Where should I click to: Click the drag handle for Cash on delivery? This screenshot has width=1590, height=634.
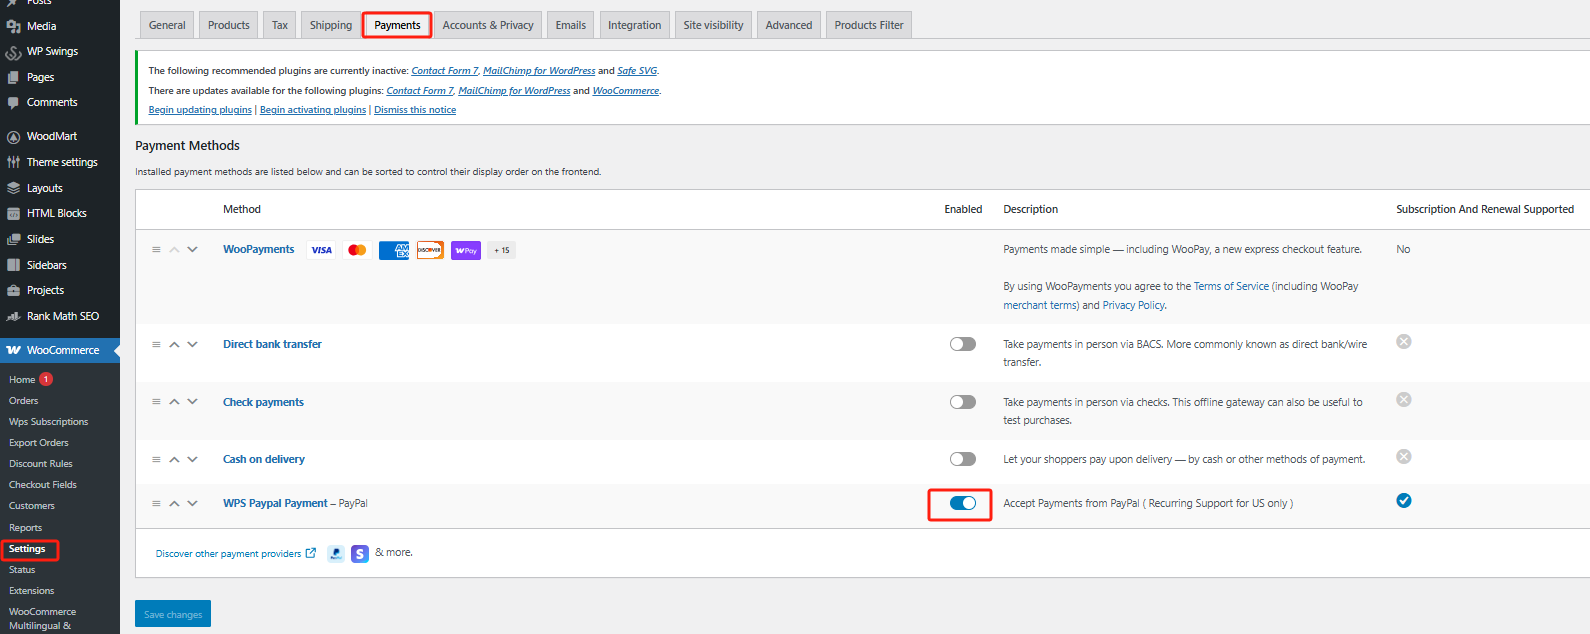click(156, 459)
